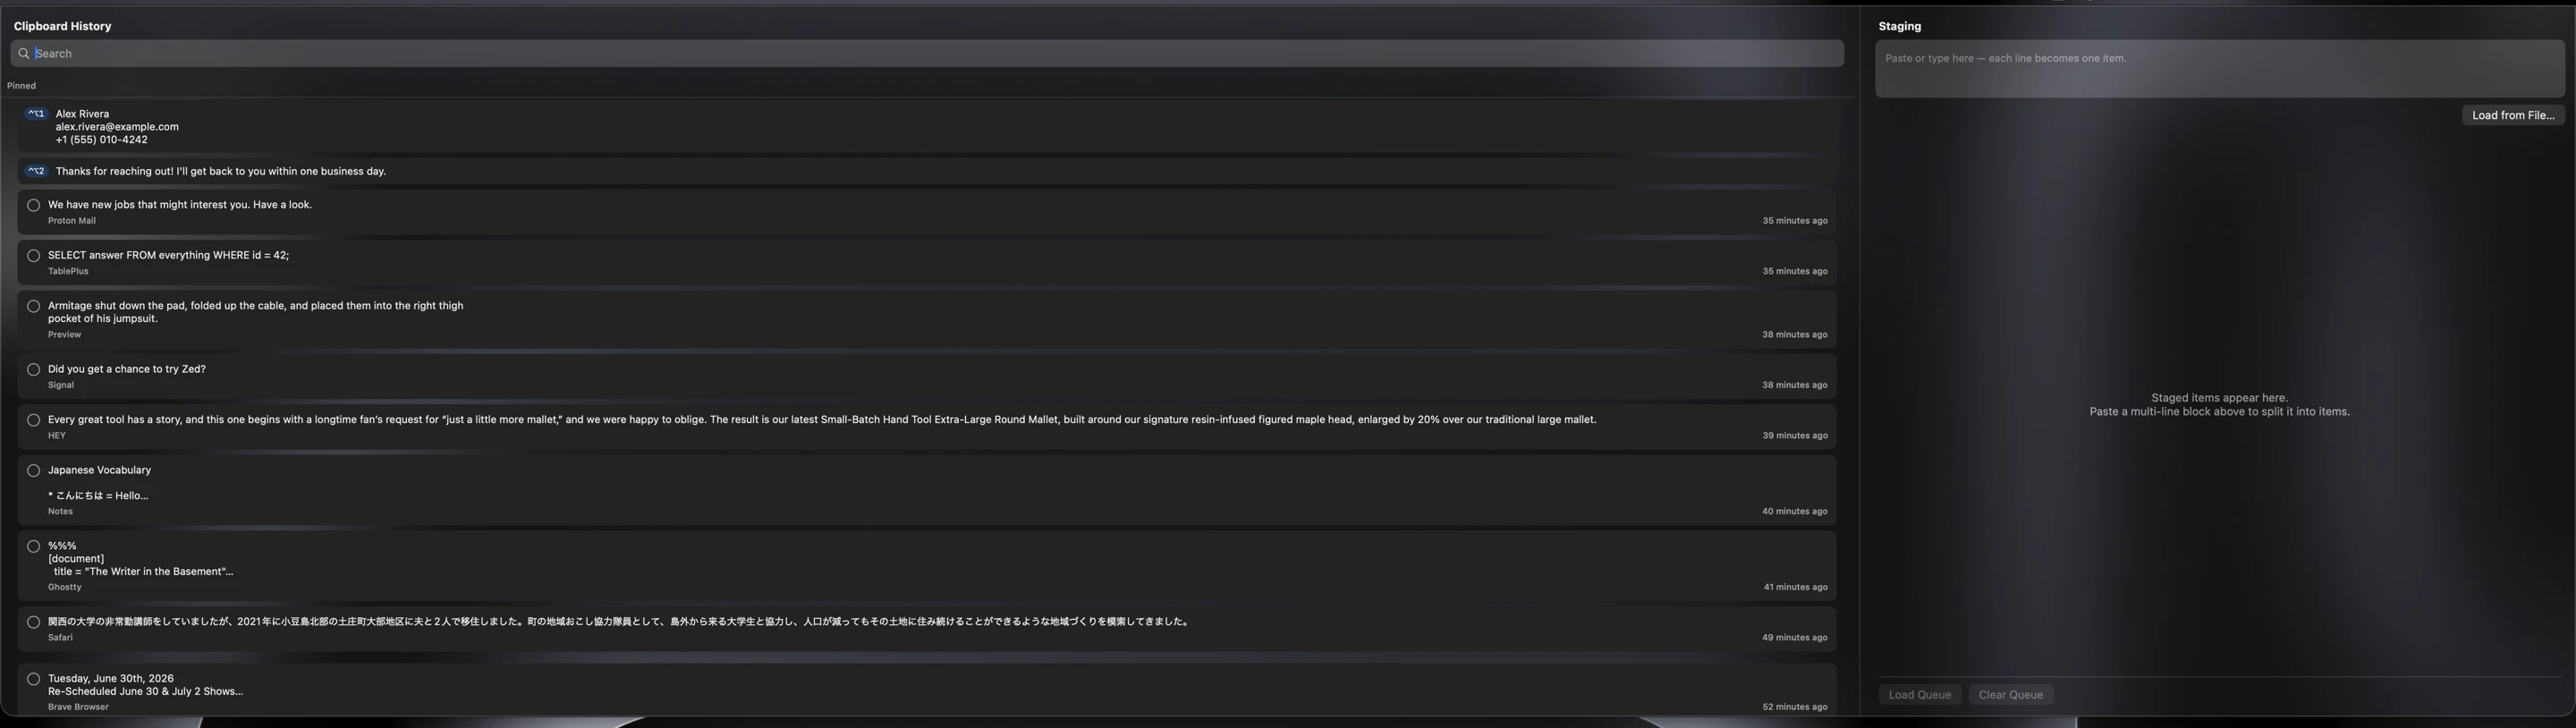The width and height of the screenshot is (2576, 728).
Task: Toggle the circle next to Armitage text clip
Action: pyautogui.click(x=34, y=306)
